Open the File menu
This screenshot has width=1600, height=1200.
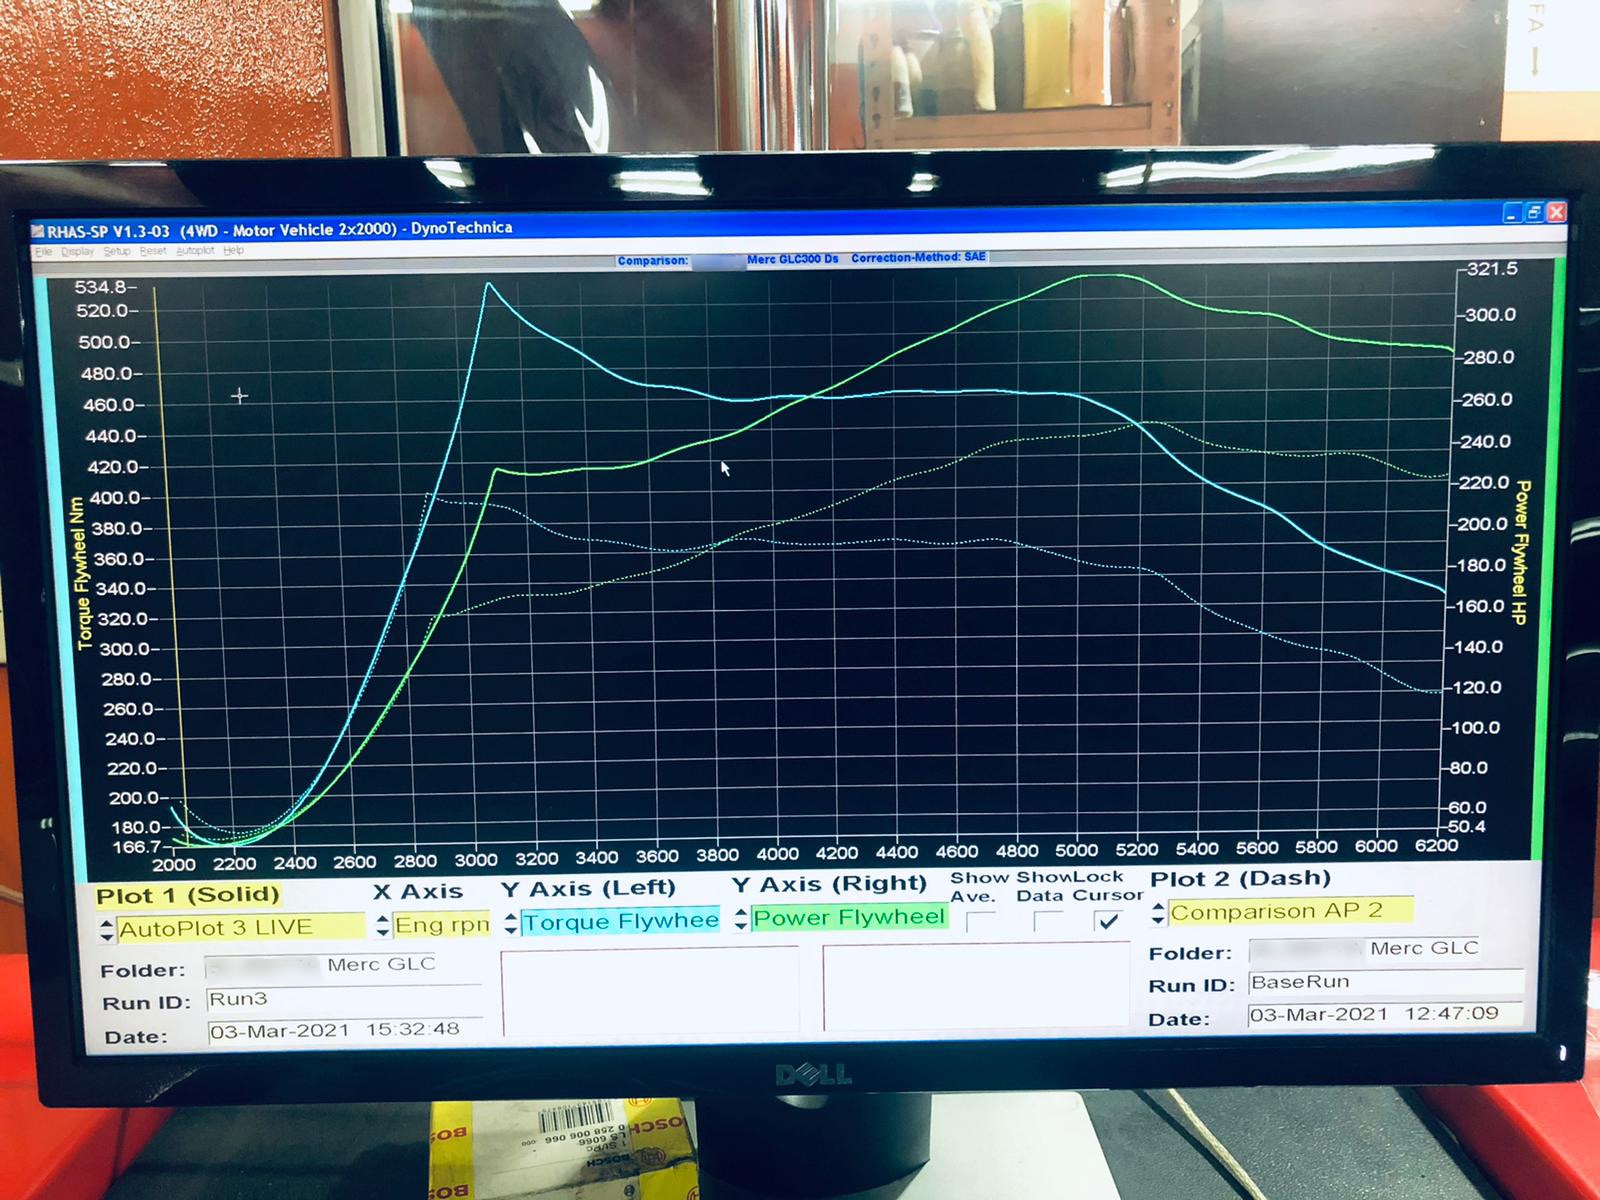[43, 252]
